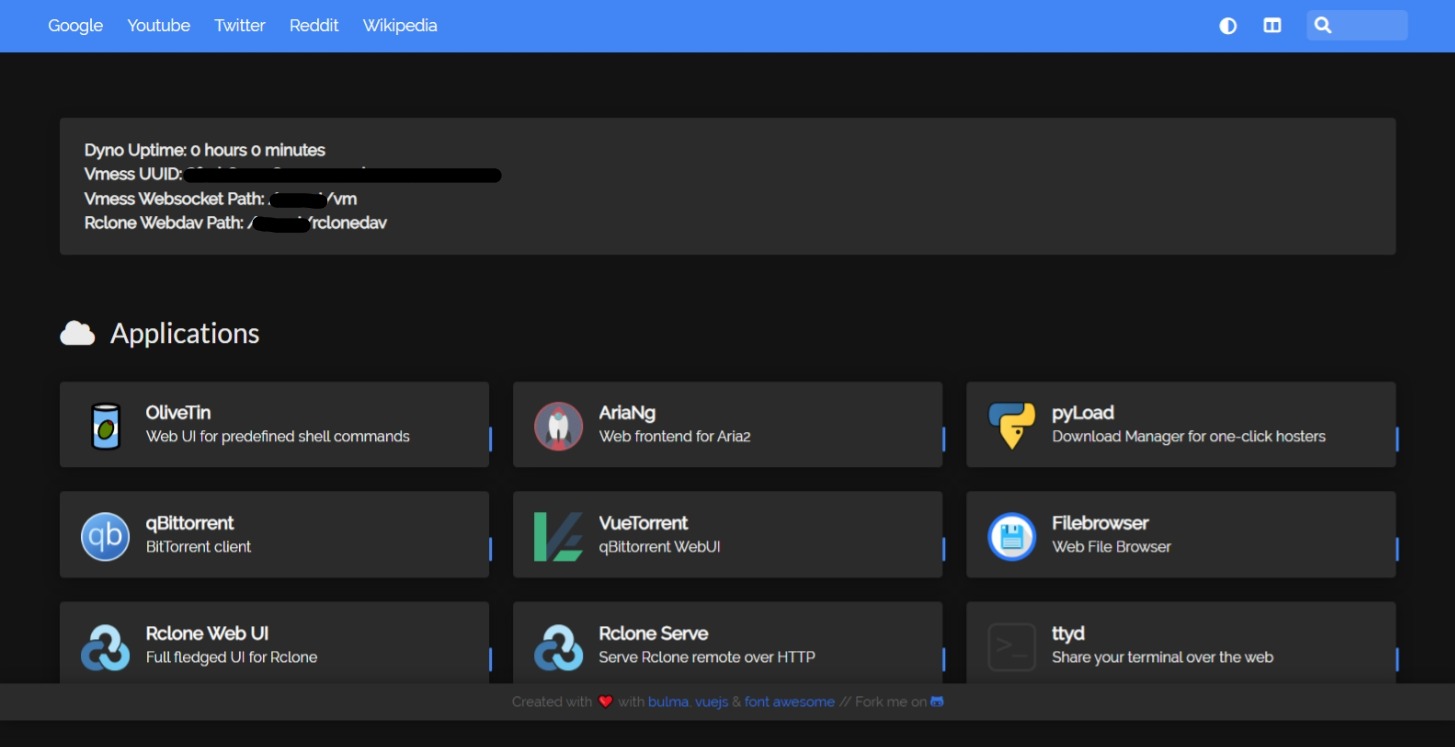Click the 'Web File Browser' description

tap(1111, 547)
